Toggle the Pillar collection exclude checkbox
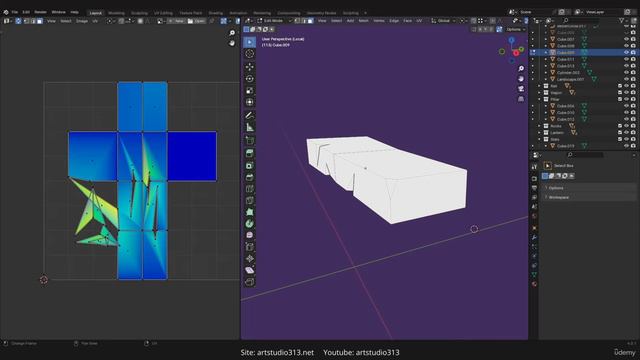Viewport: 640px width, 360px height. pos(620,99)
